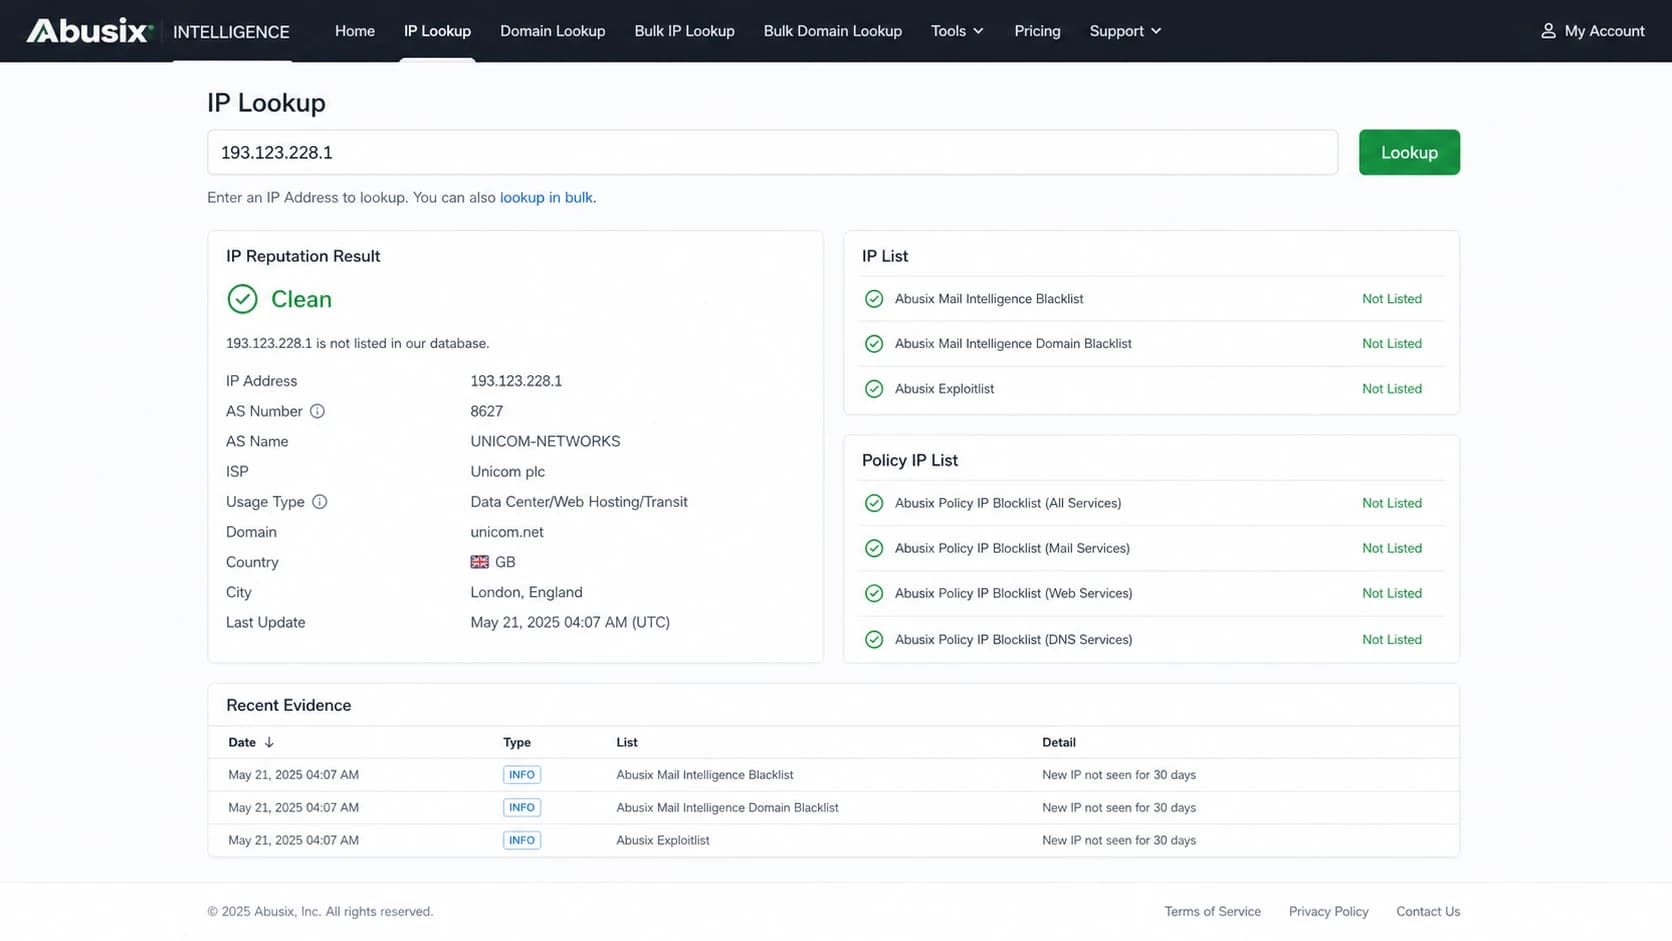This screenshot has height=941, width=1672.
Task: Expand the Support dropdown menu
Action: (1125, 31)
